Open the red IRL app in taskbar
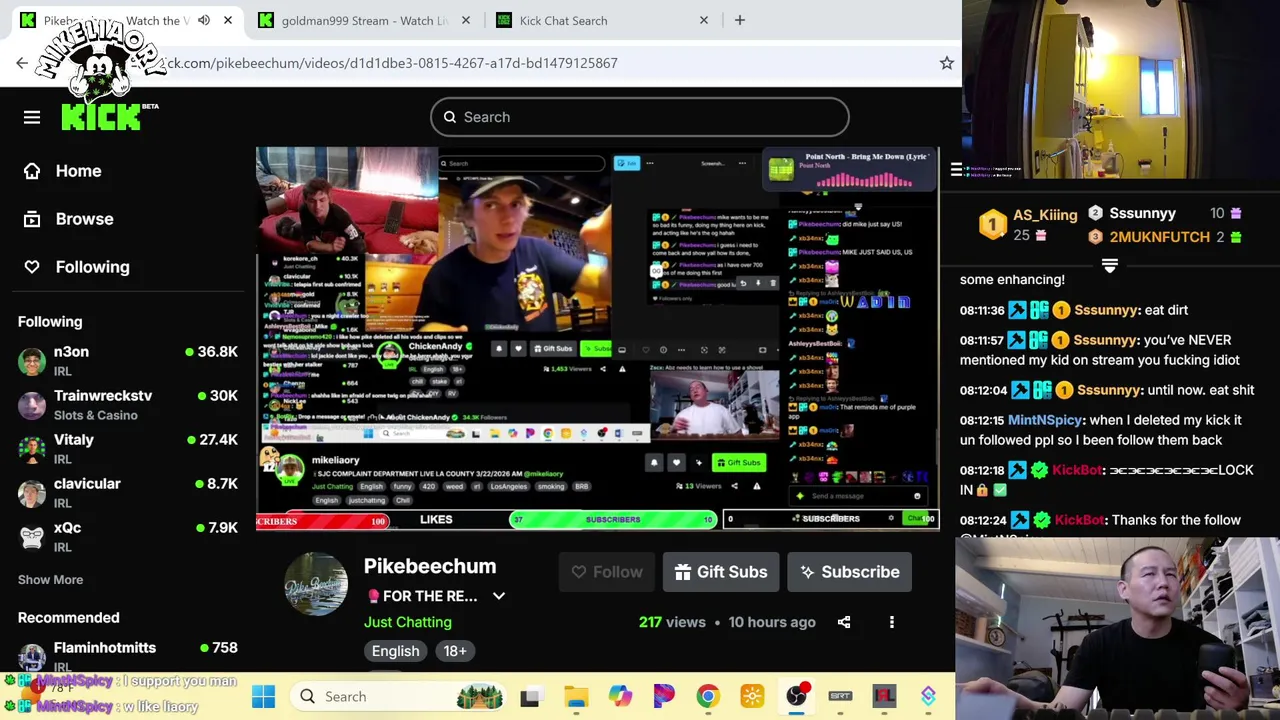 pos(884,696)
